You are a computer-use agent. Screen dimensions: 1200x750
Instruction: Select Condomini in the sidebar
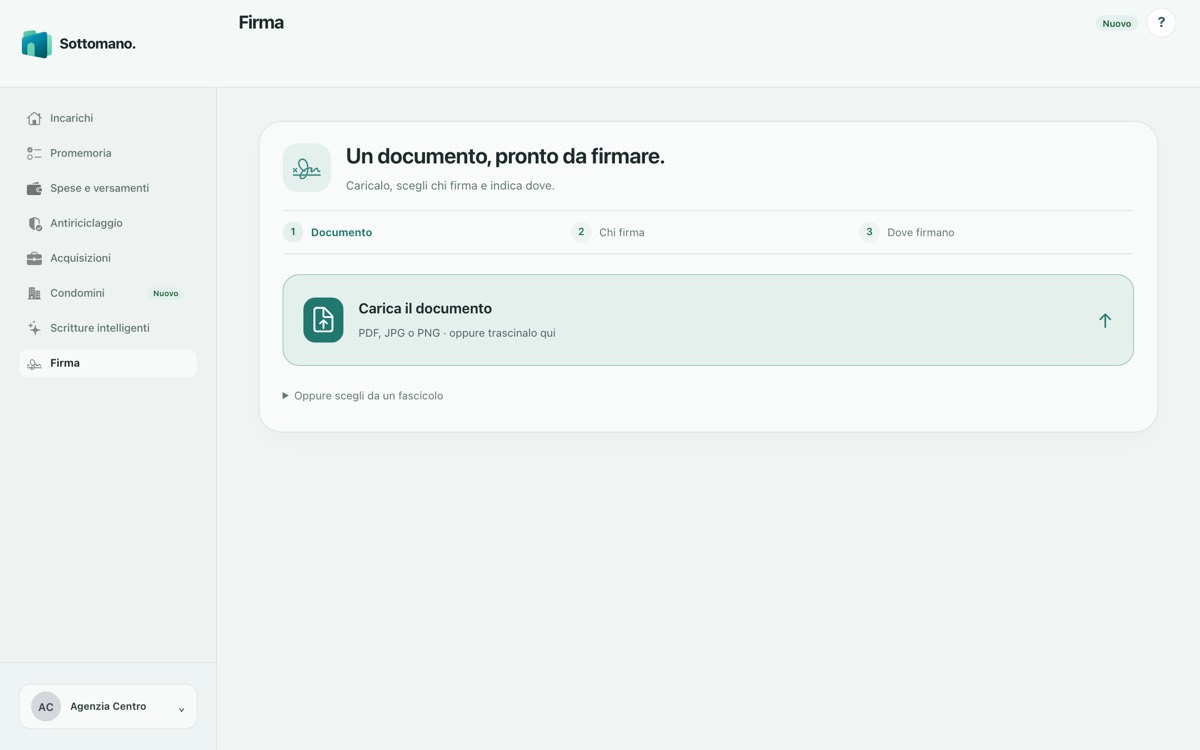click(108, 293)
